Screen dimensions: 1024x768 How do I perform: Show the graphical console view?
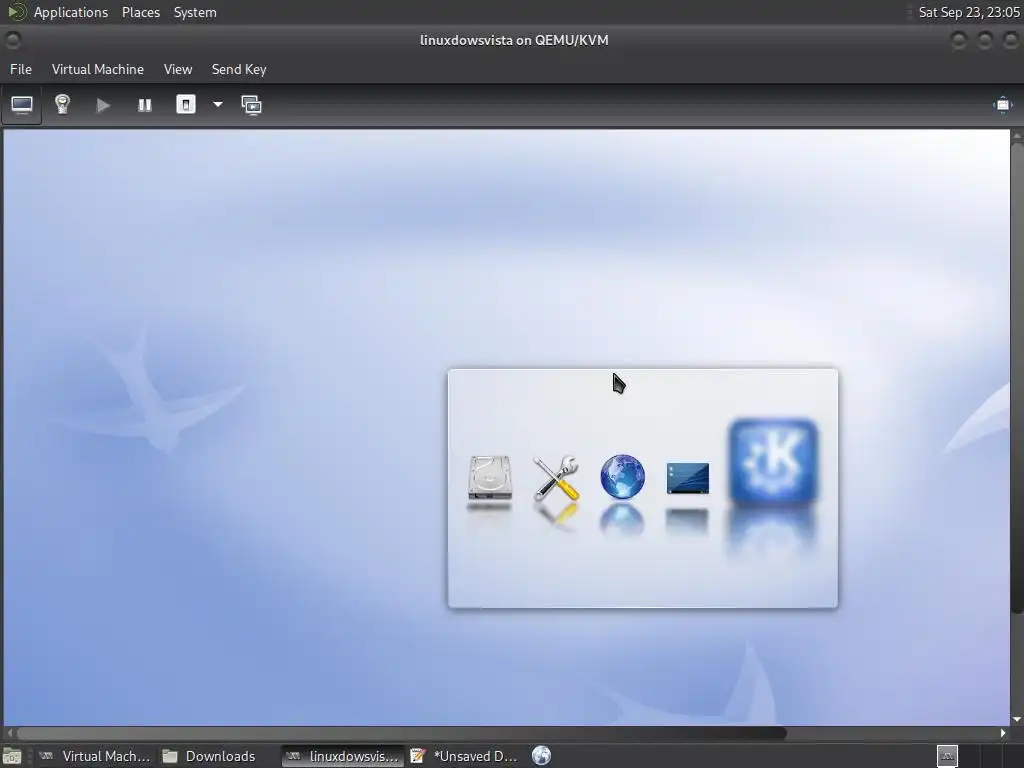[22, 104]
